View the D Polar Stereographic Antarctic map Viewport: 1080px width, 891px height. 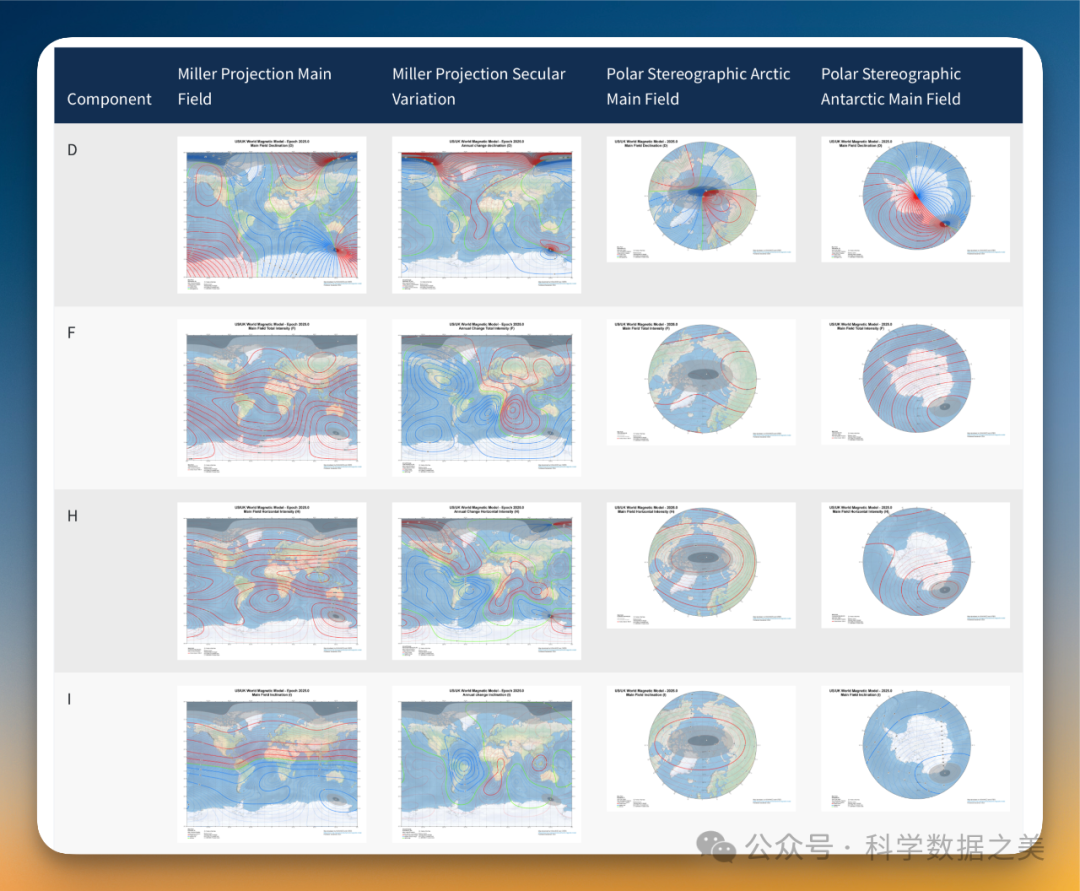(915, 199)
